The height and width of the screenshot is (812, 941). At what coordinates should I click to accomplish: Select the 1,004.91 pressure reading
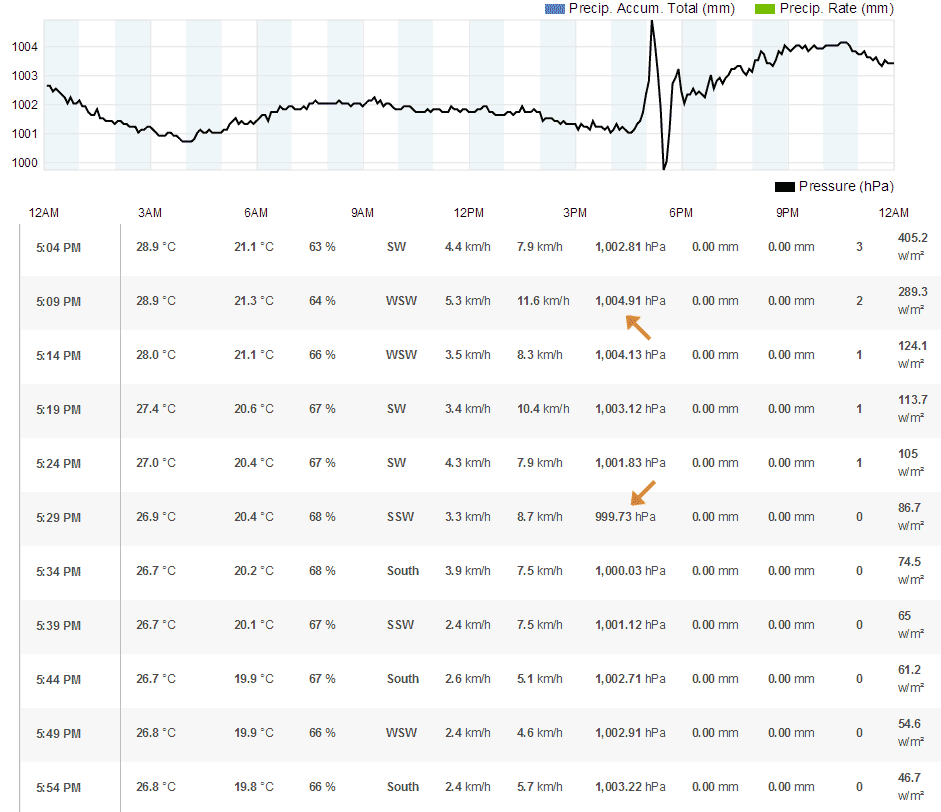(x=618, y=301)
